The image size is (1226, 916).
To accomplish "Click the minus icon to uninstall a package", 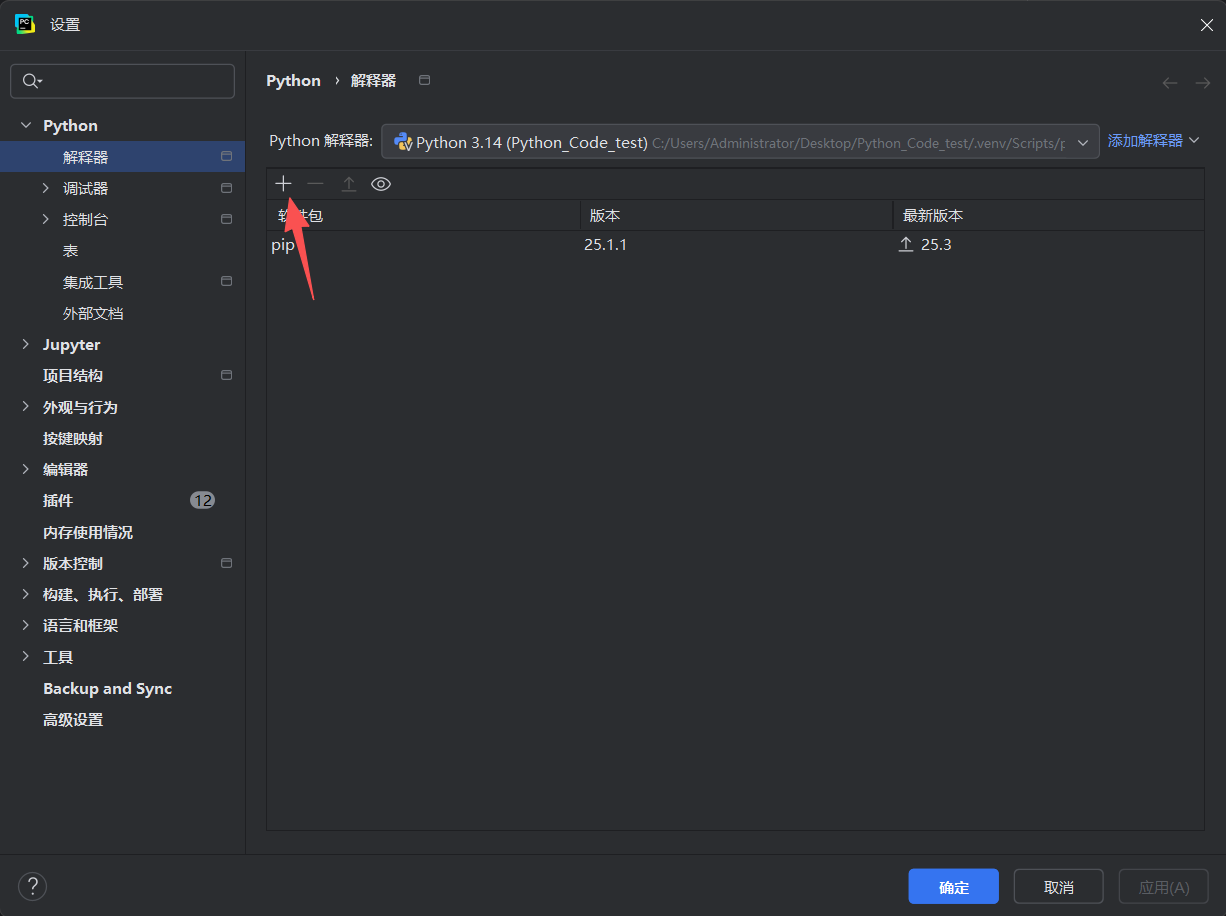I will point(316,184).
